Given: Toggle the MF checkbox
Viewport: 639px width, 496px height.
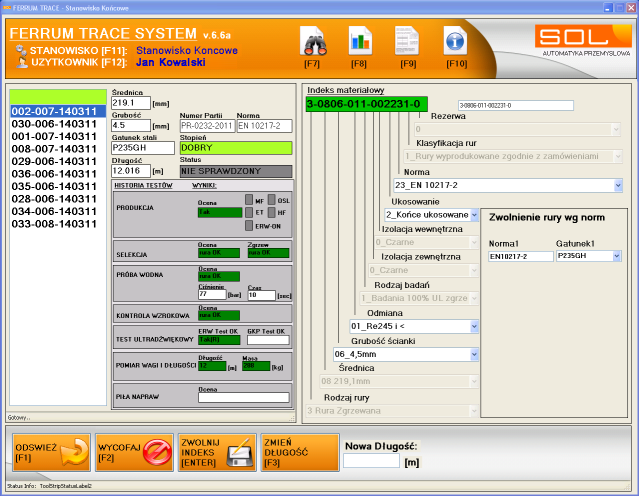Looking at the screenshot, I should pyautogui.click(x=249, y=200).
